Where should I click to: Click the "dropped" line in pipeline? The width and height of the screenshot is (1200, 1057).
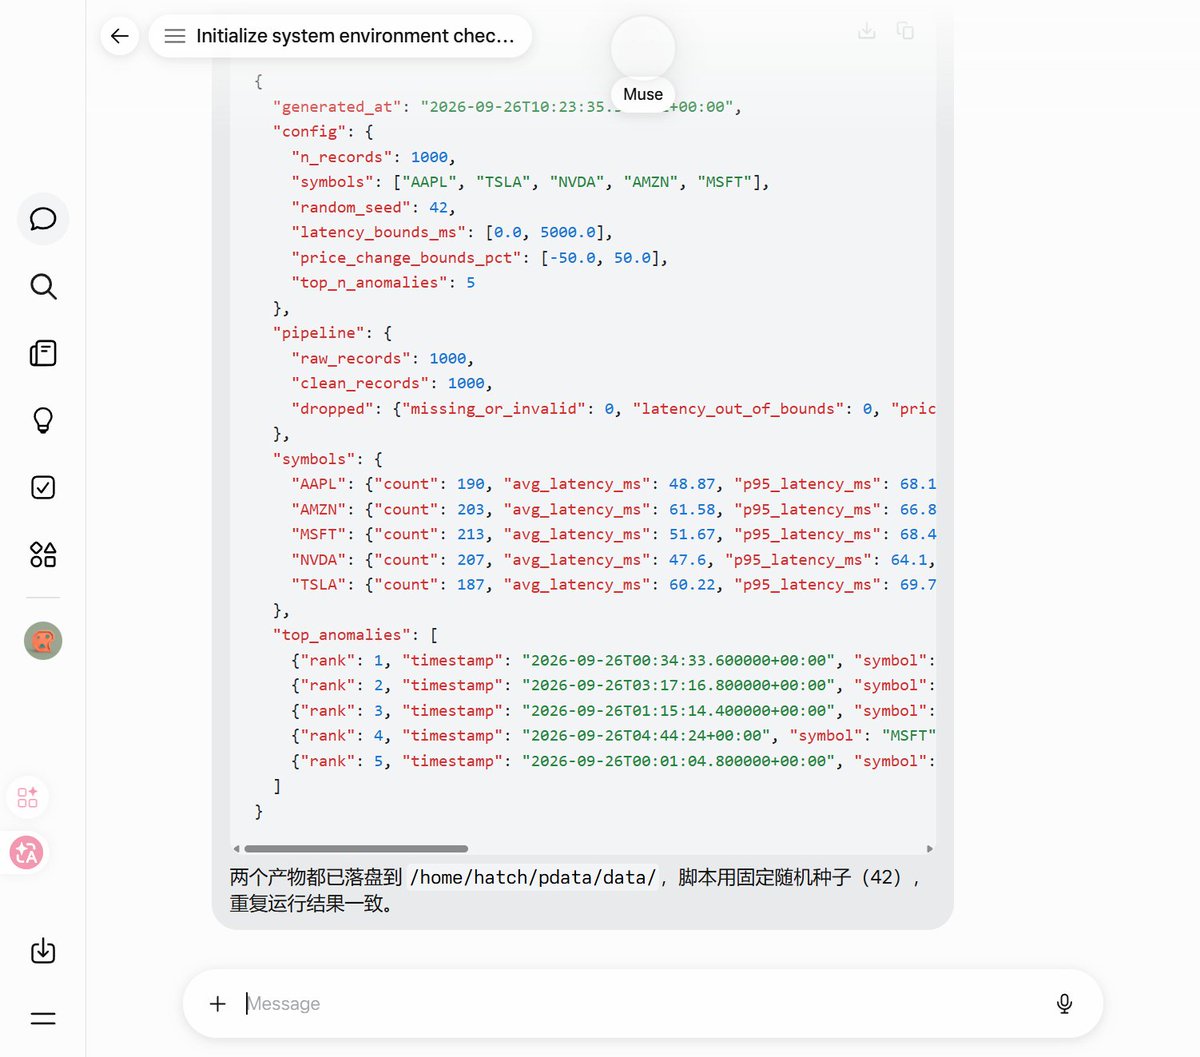[x=613, y=408]
